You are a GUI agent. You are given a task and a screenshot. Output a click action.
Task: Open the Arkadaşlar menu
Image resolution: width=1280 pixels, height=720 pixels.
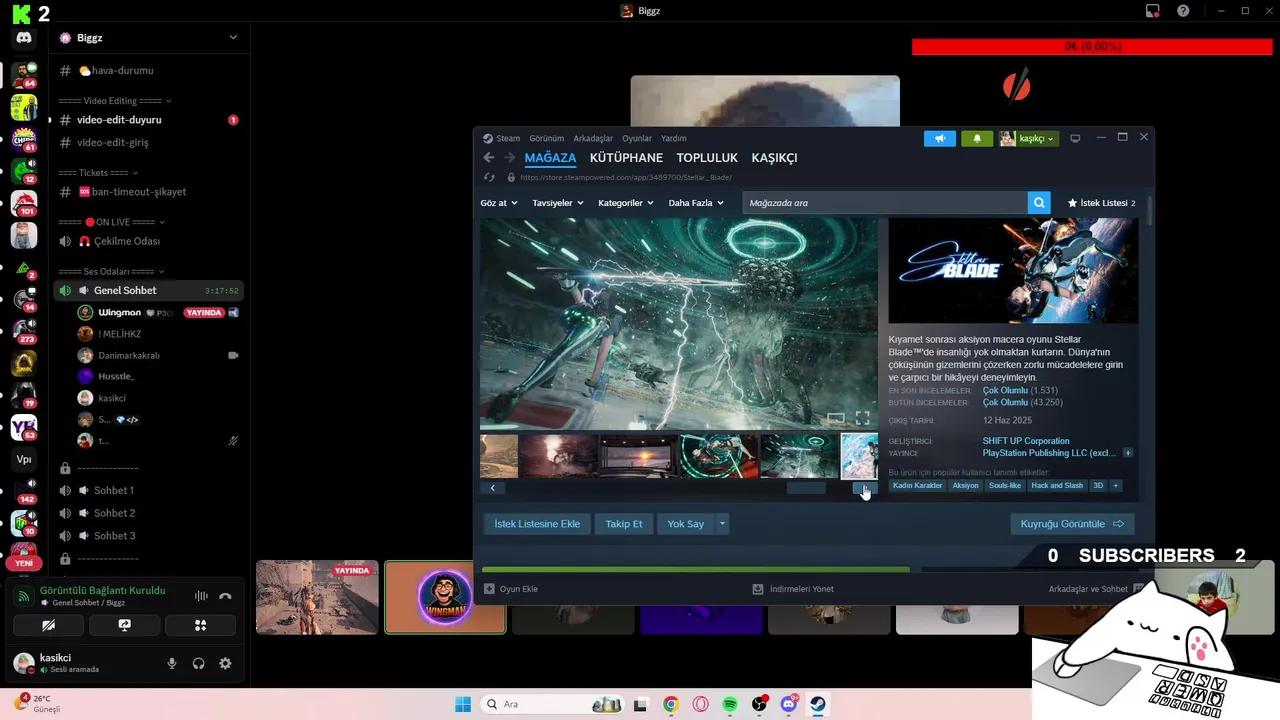(x=593, y=138)
